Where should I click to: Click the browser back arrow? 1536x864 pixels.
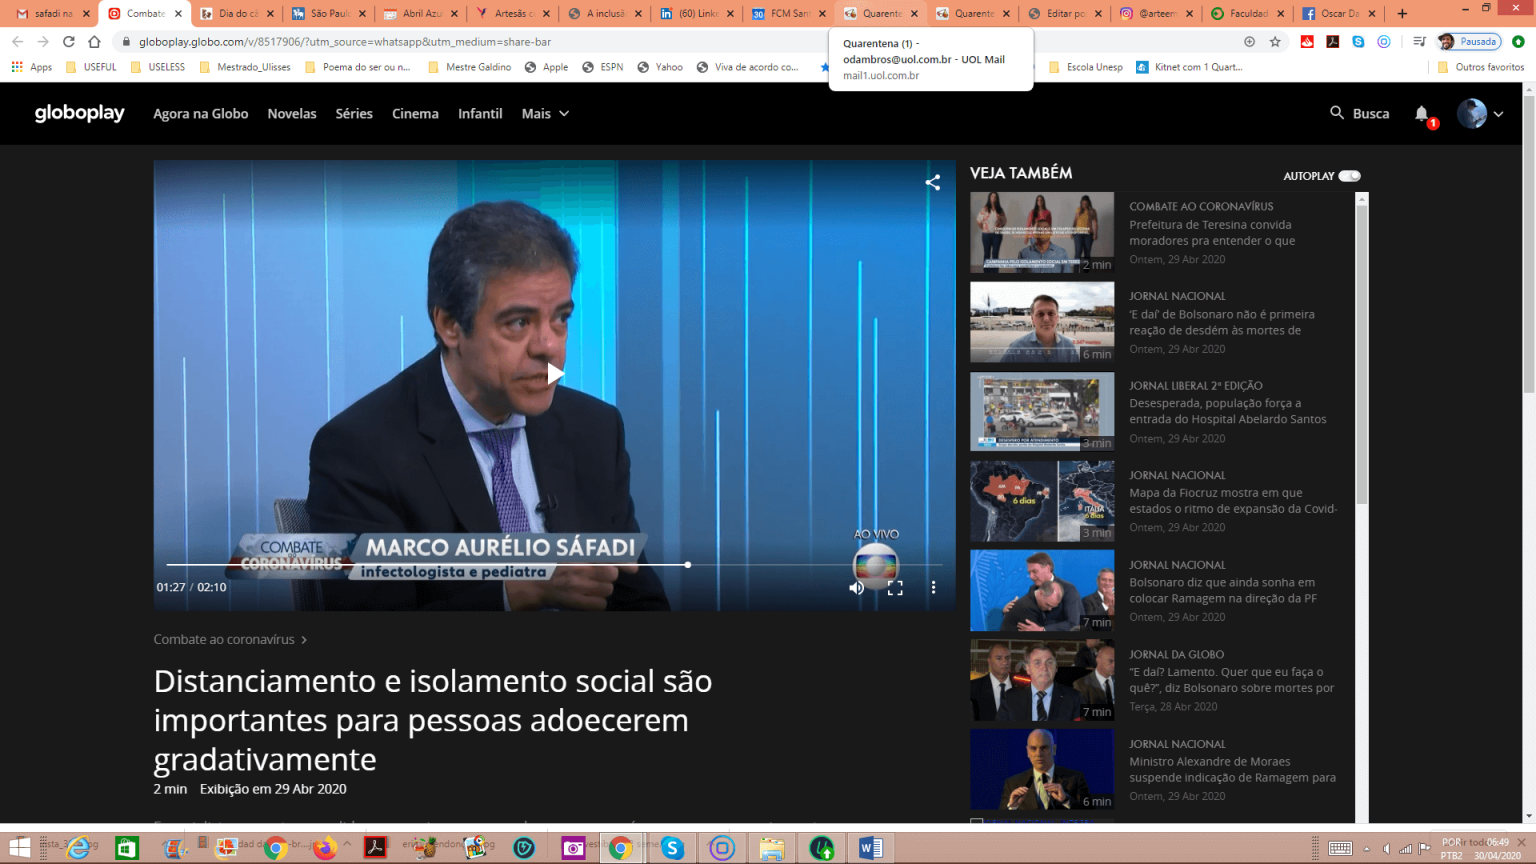[17, 42]
